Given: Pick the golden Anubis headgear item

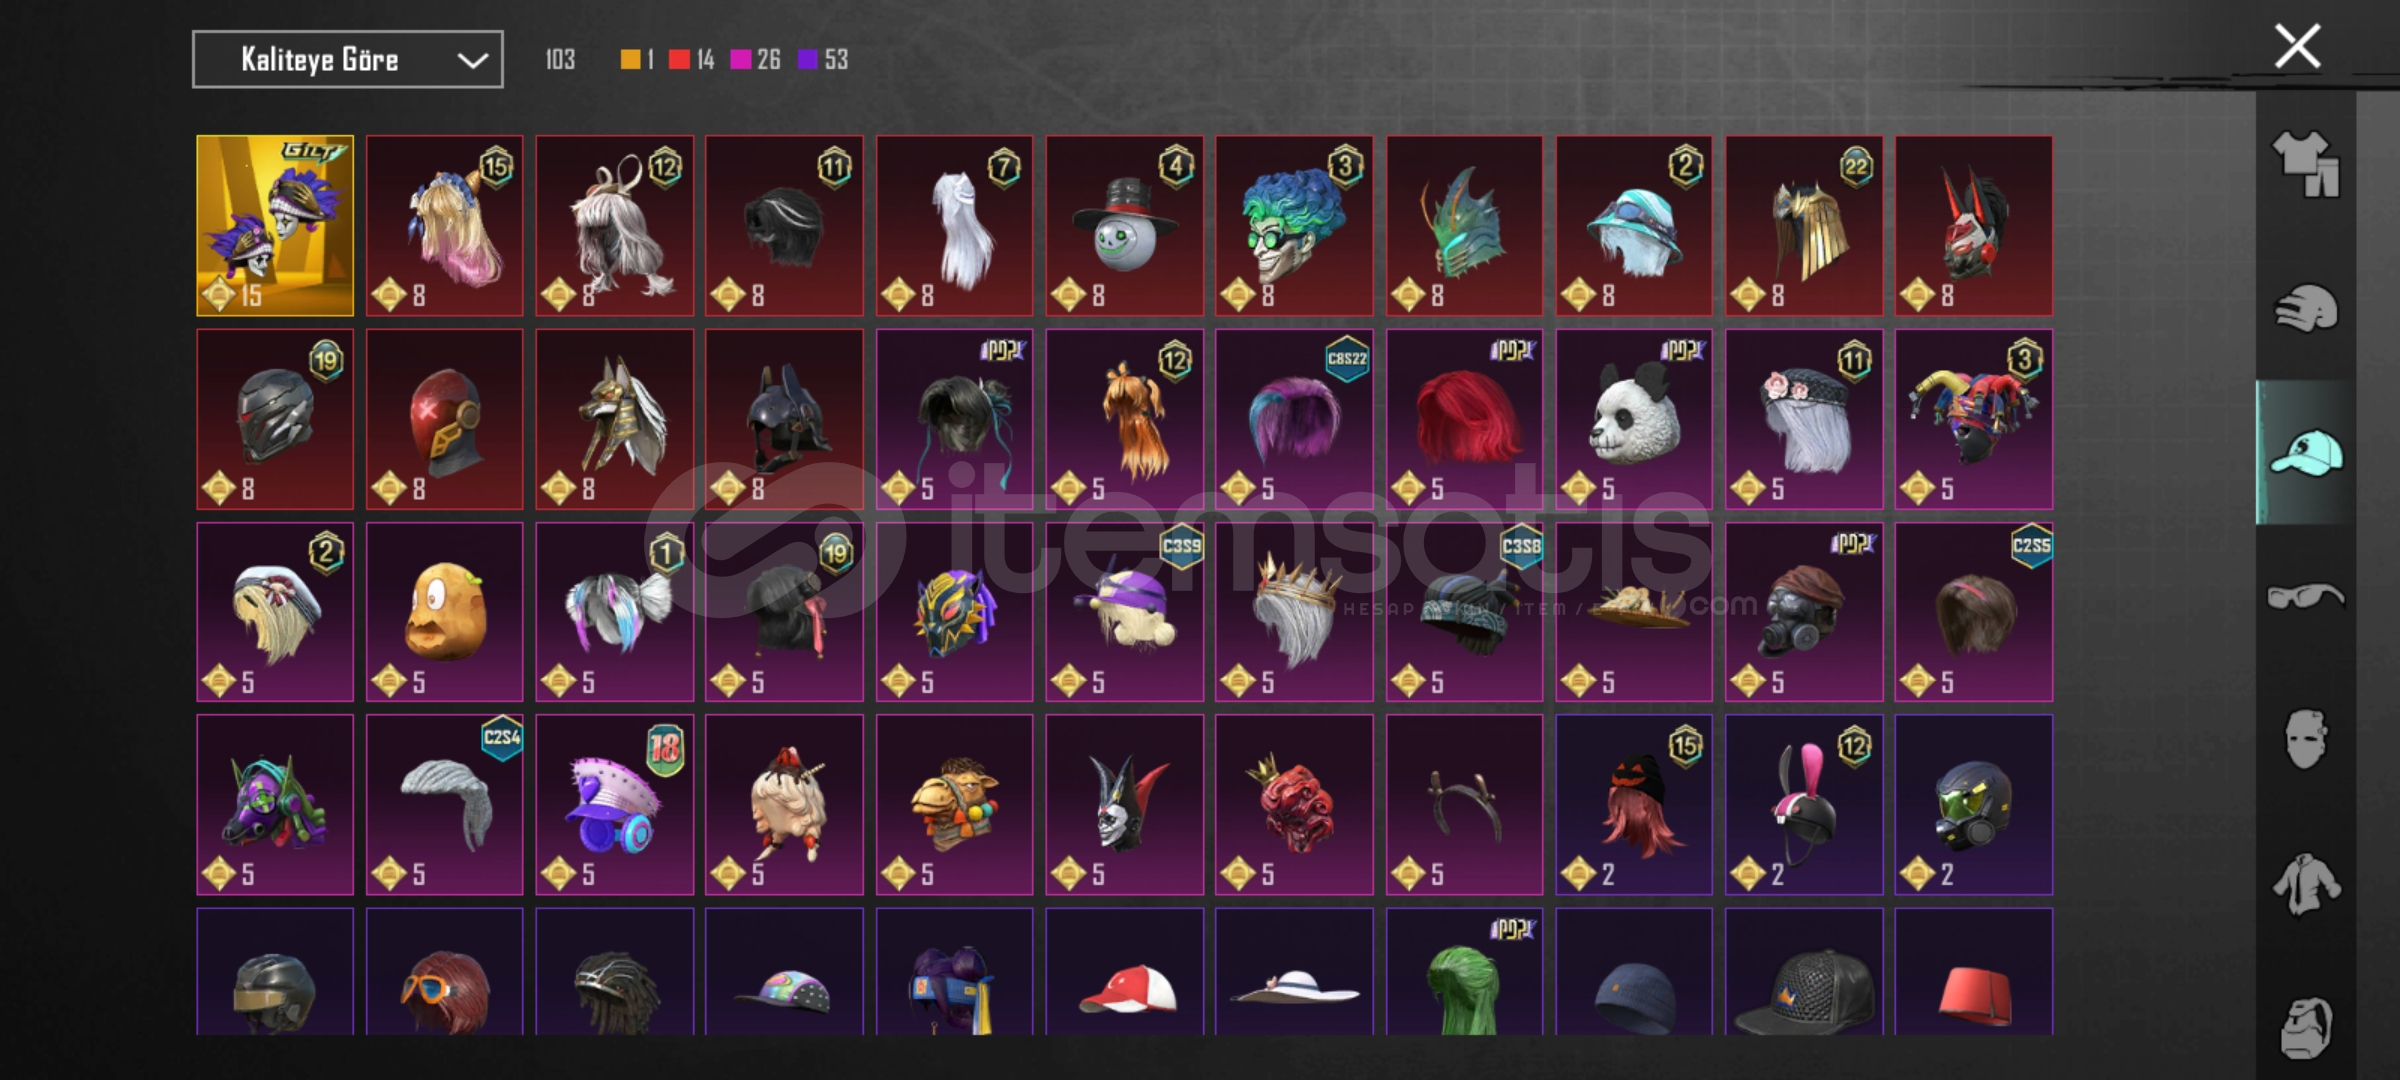Looking at the screenshot, I should [x=614, y=419].
